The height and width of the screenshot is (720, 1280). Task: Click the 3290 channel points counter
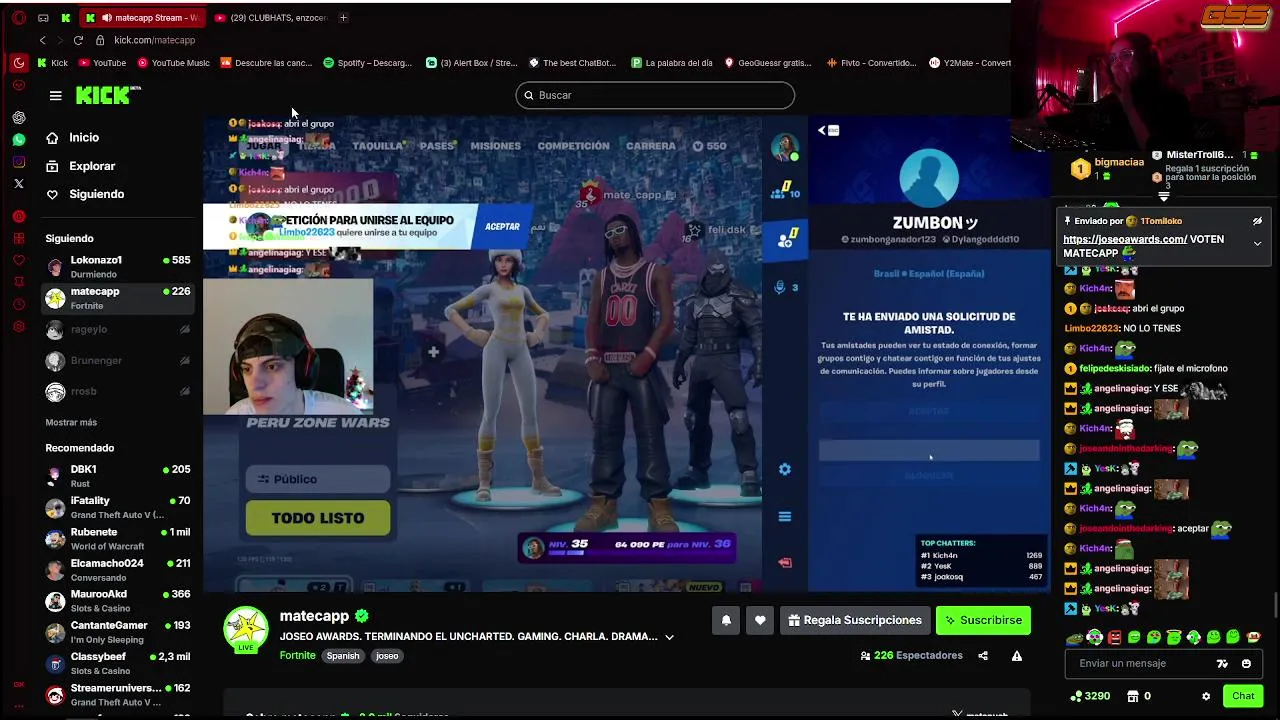pyautogui.click(x=1090, y=696)
